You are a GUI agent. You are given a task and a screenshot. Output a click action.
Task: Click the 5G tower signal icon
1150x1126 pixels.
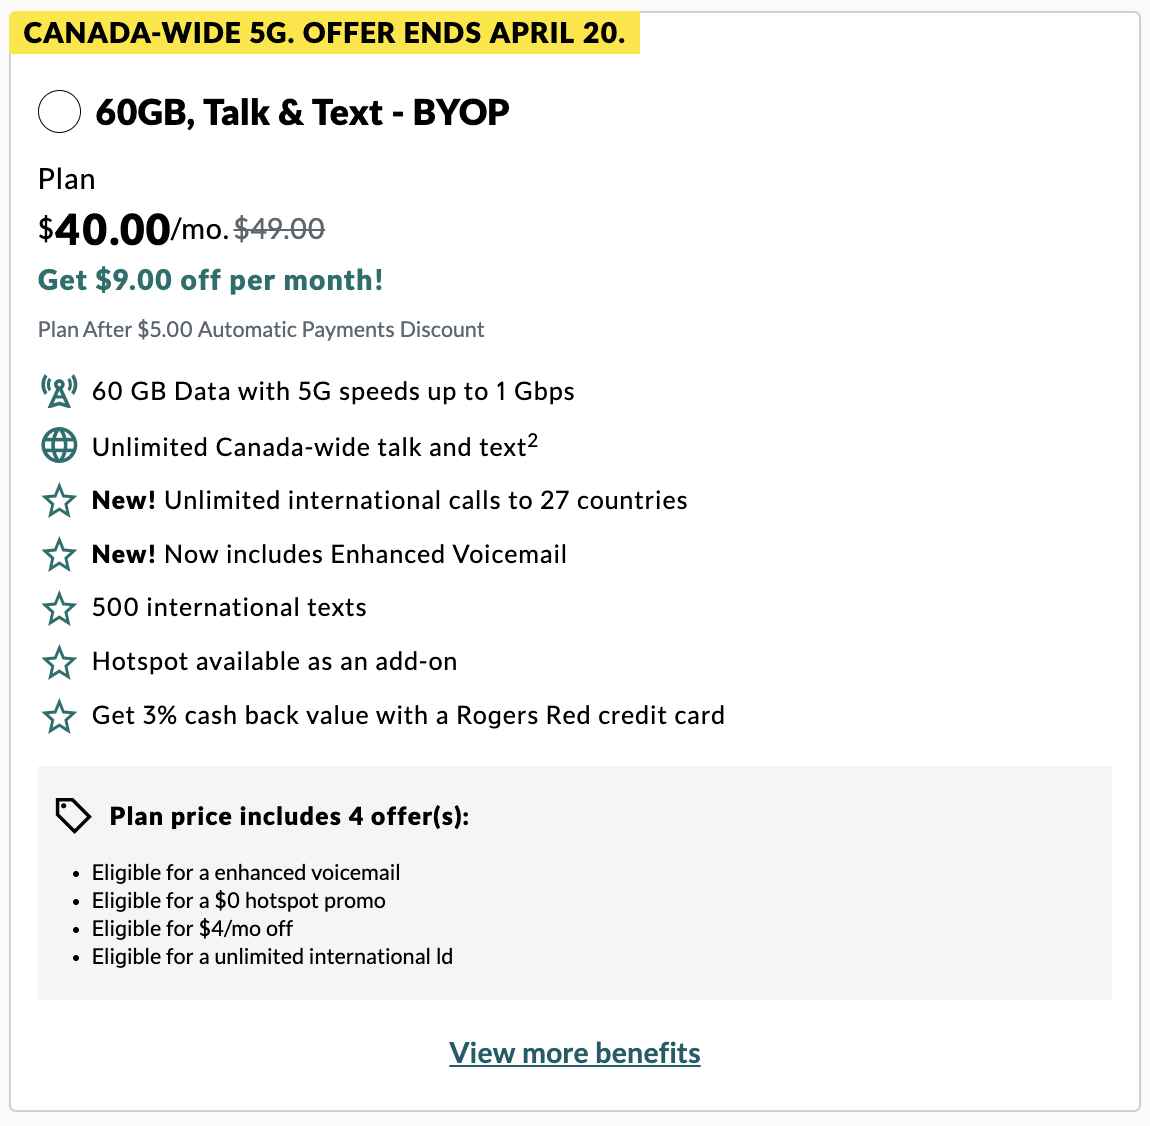pyautogui.click(x=59, y=391)
